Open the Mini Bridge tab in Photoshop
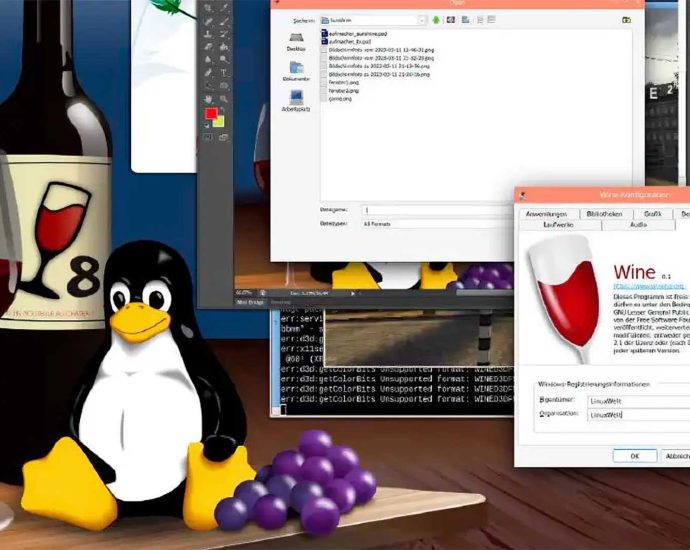Image resolution: width=690 pixels, height=550 pixels. (250, 303)
